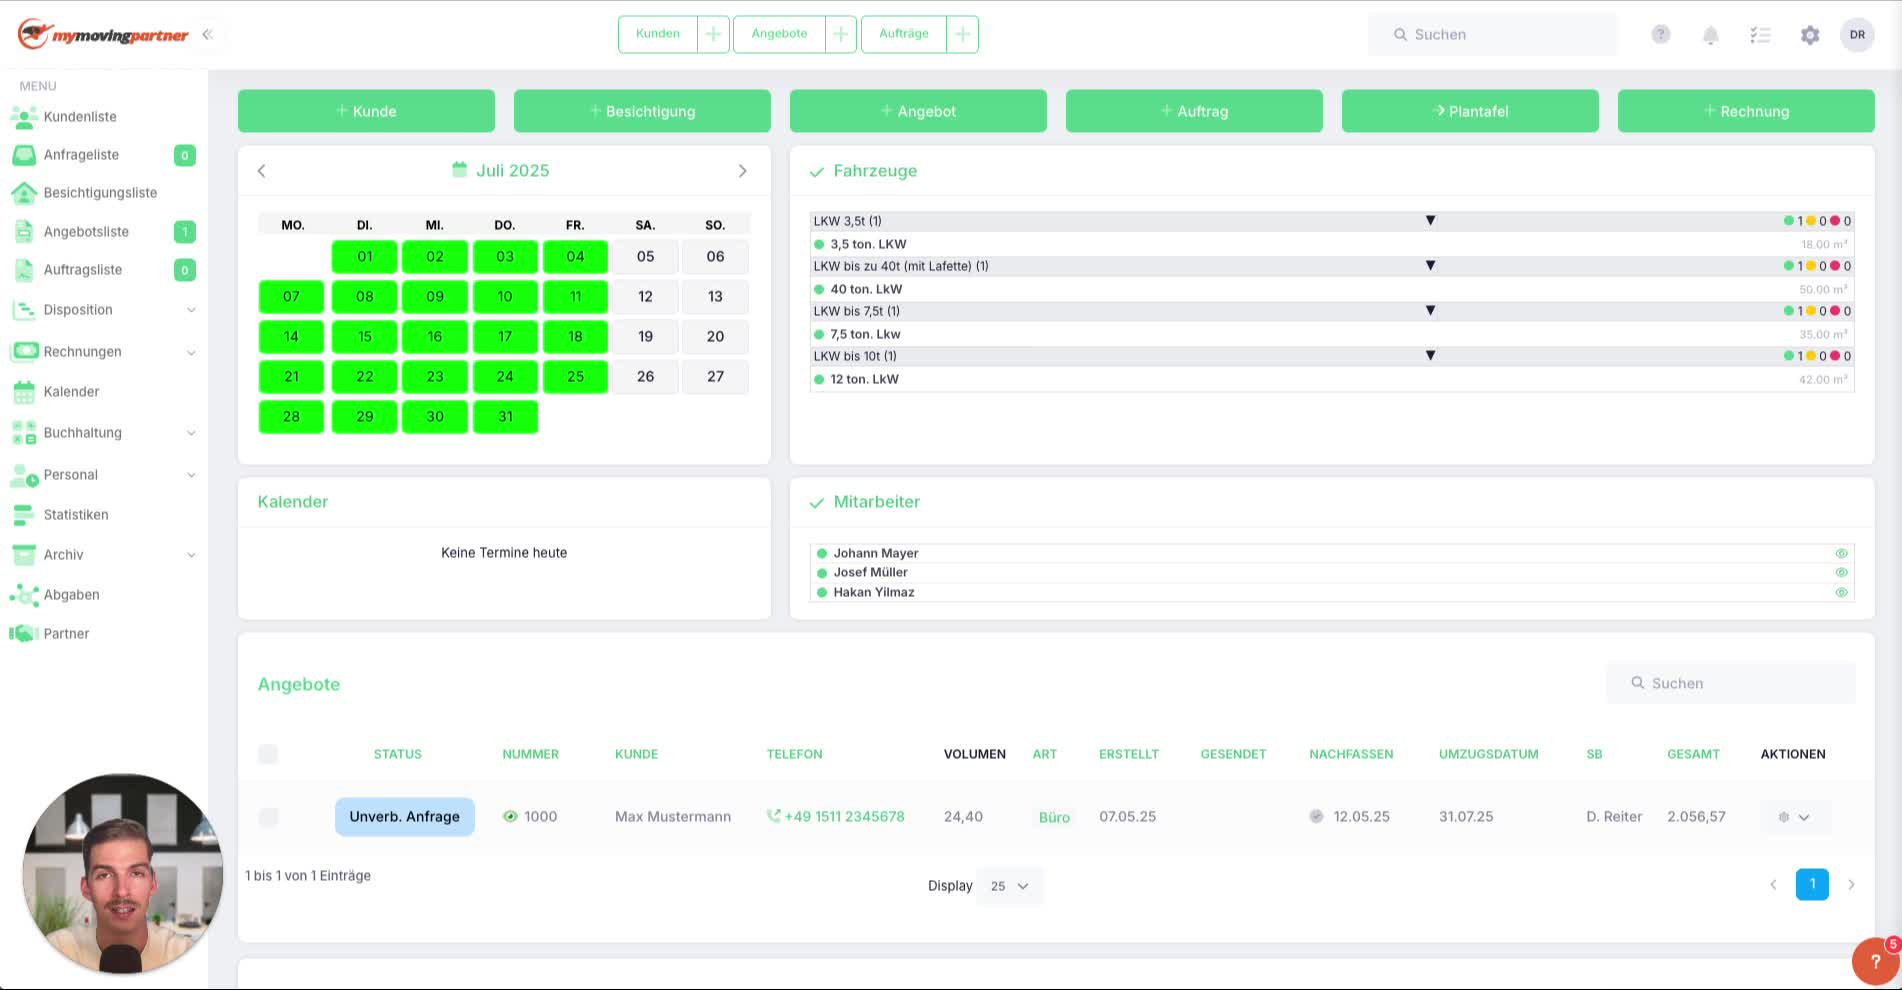This screenshot has height=990, width=1902.
Task: Click the plus icon next to Kunden
Action: click(x=713, y=34)
